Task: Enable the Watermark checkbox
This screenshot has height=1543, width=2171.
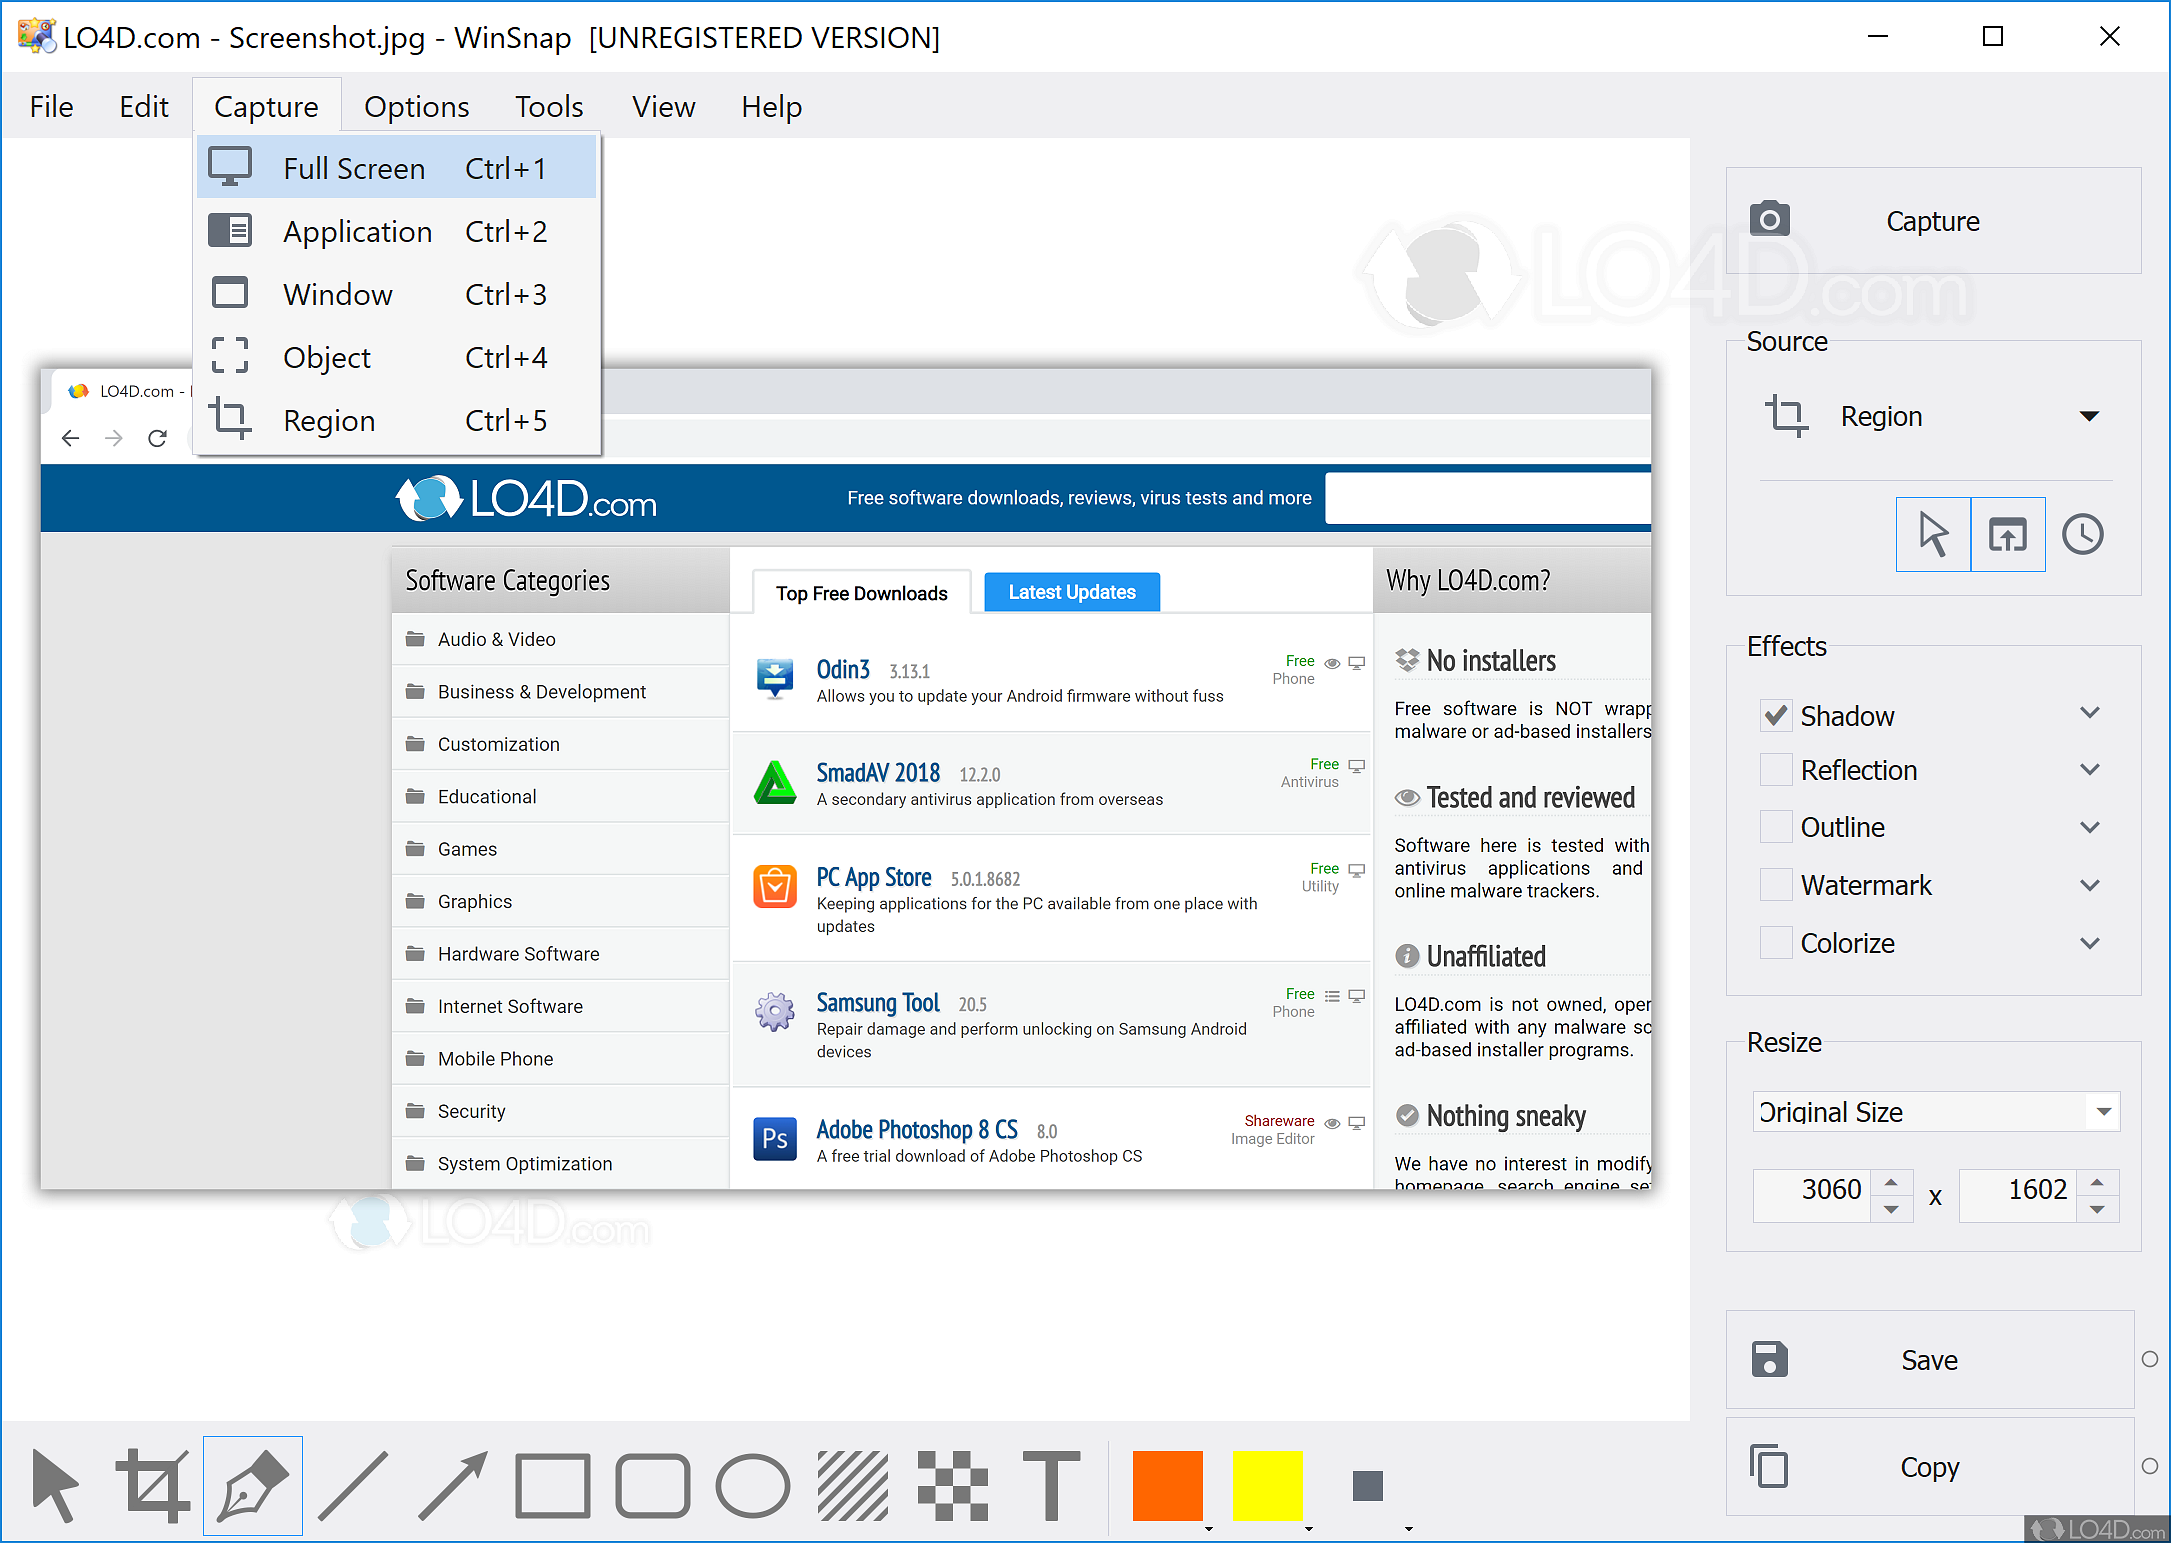Action: (x=1776, y=885)
